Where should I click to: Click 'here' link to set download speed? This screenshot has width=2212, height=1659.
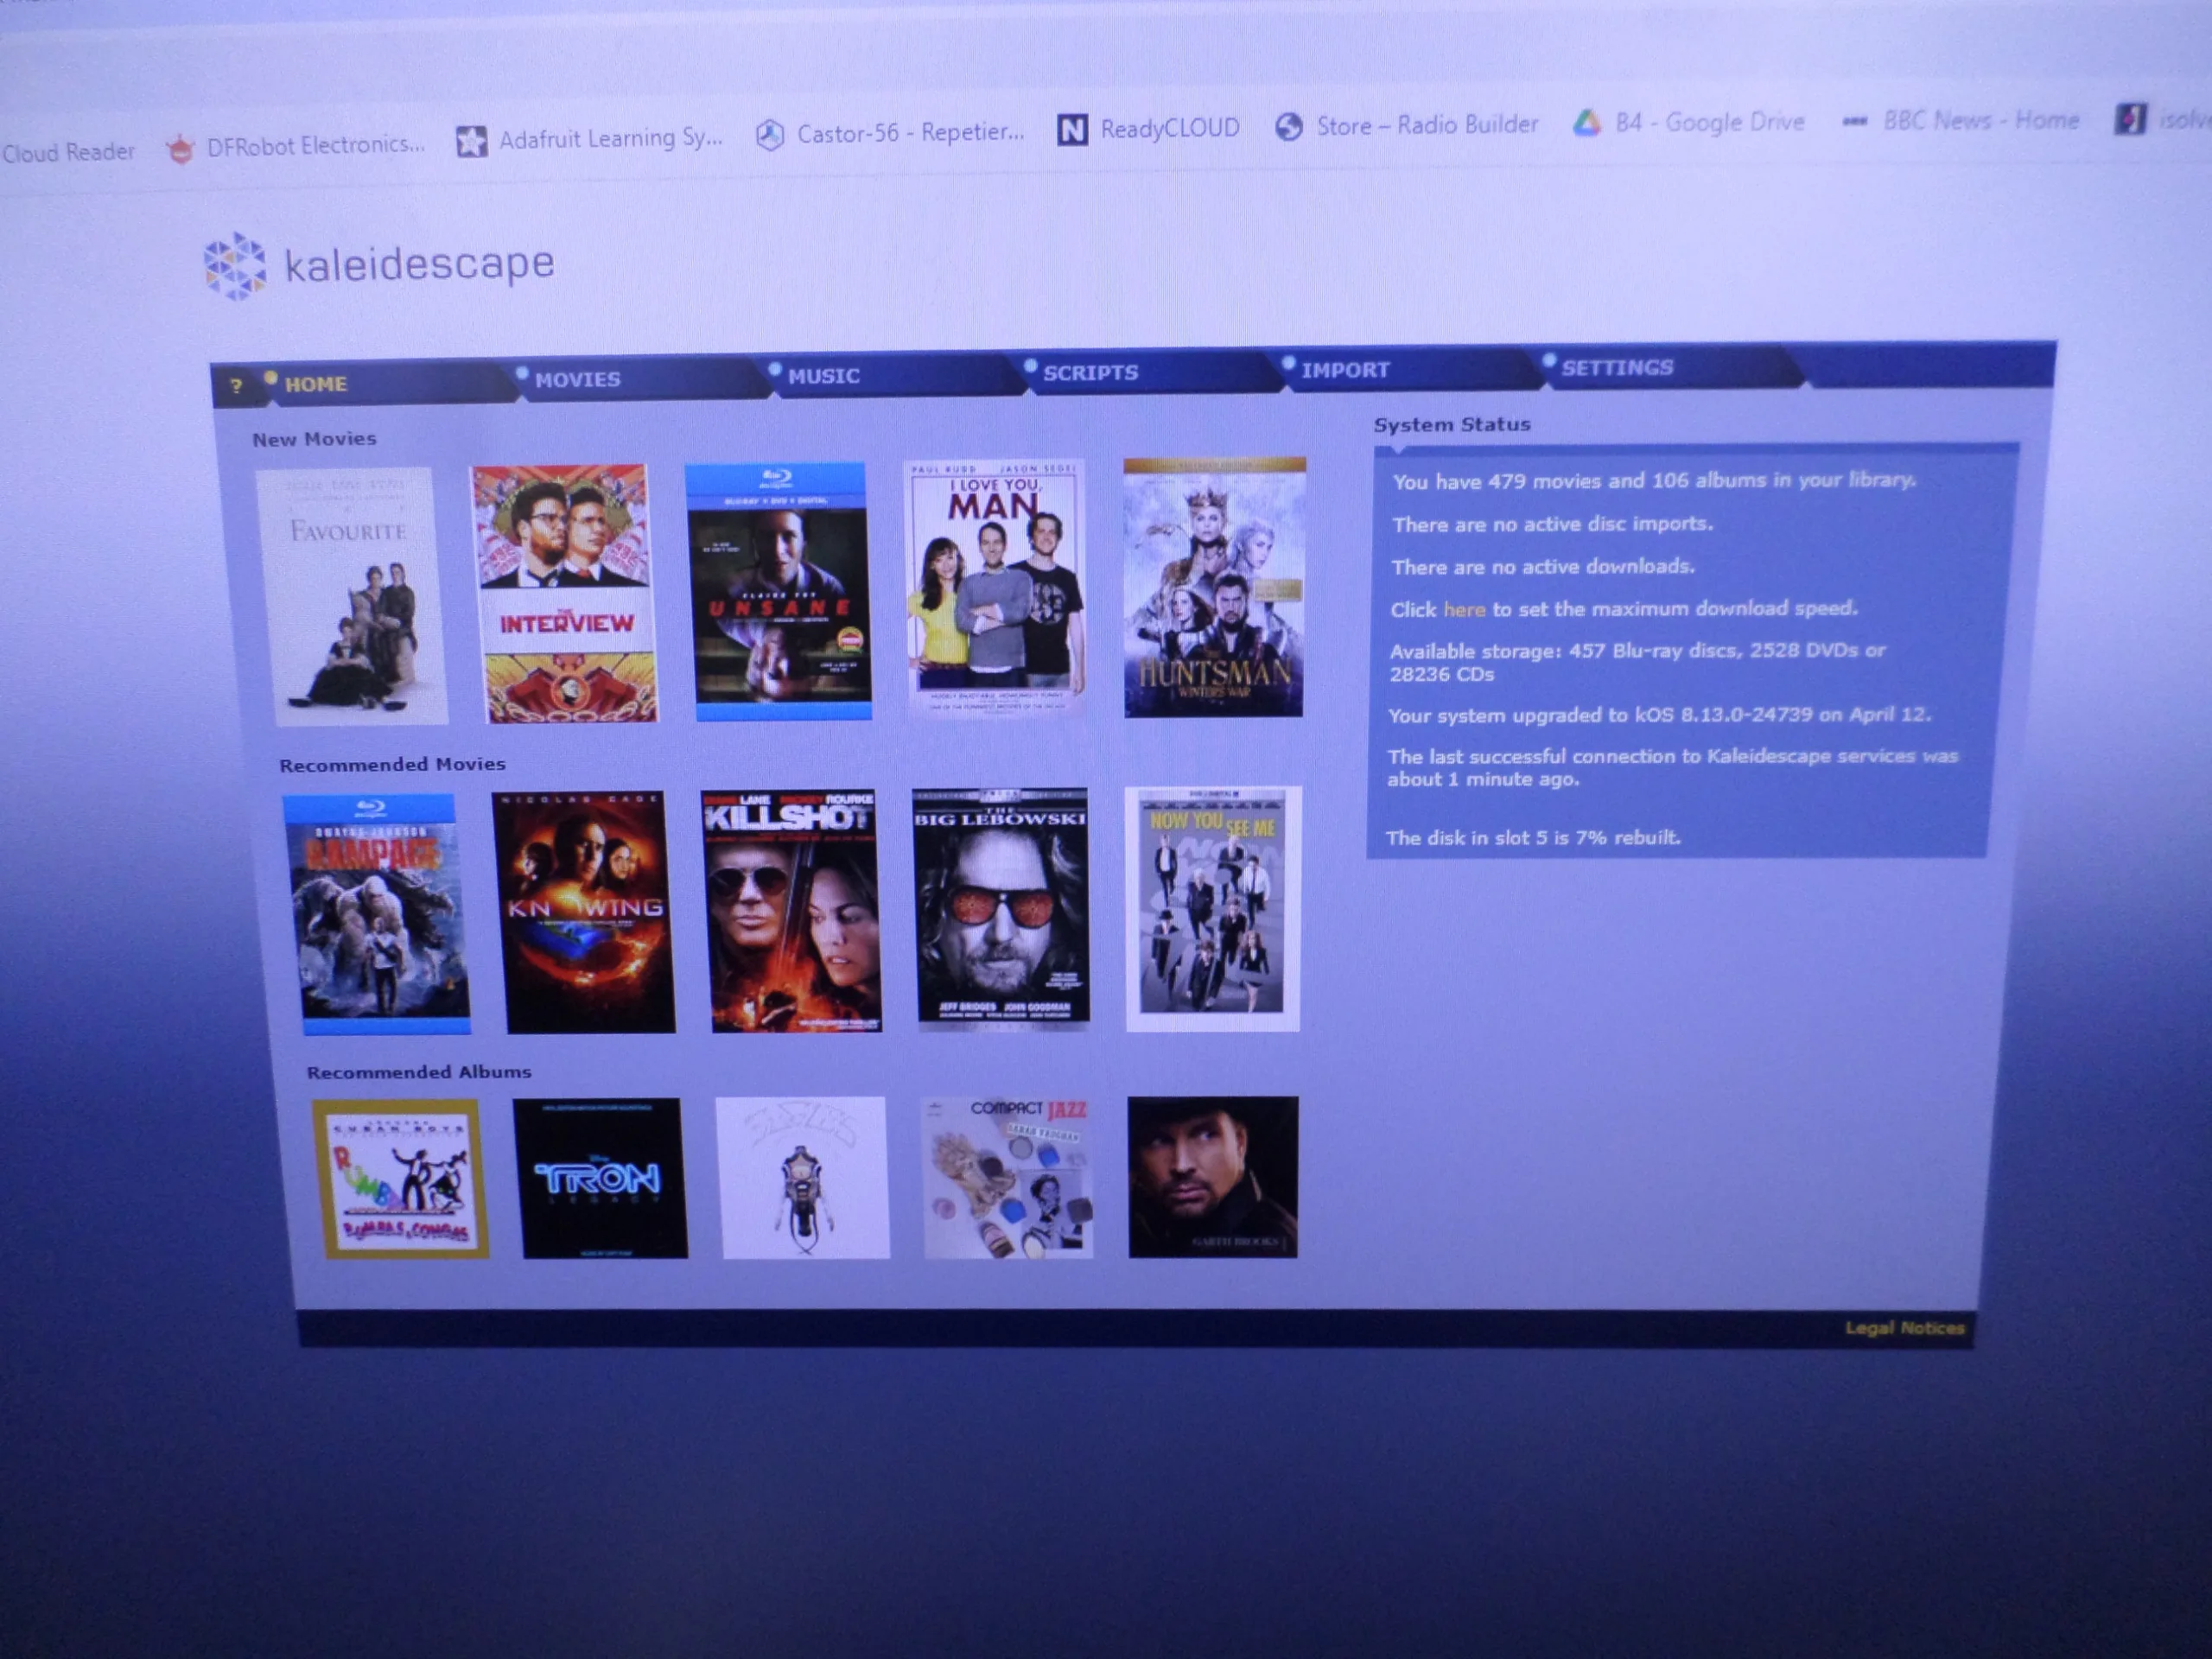coord(1464,609)
